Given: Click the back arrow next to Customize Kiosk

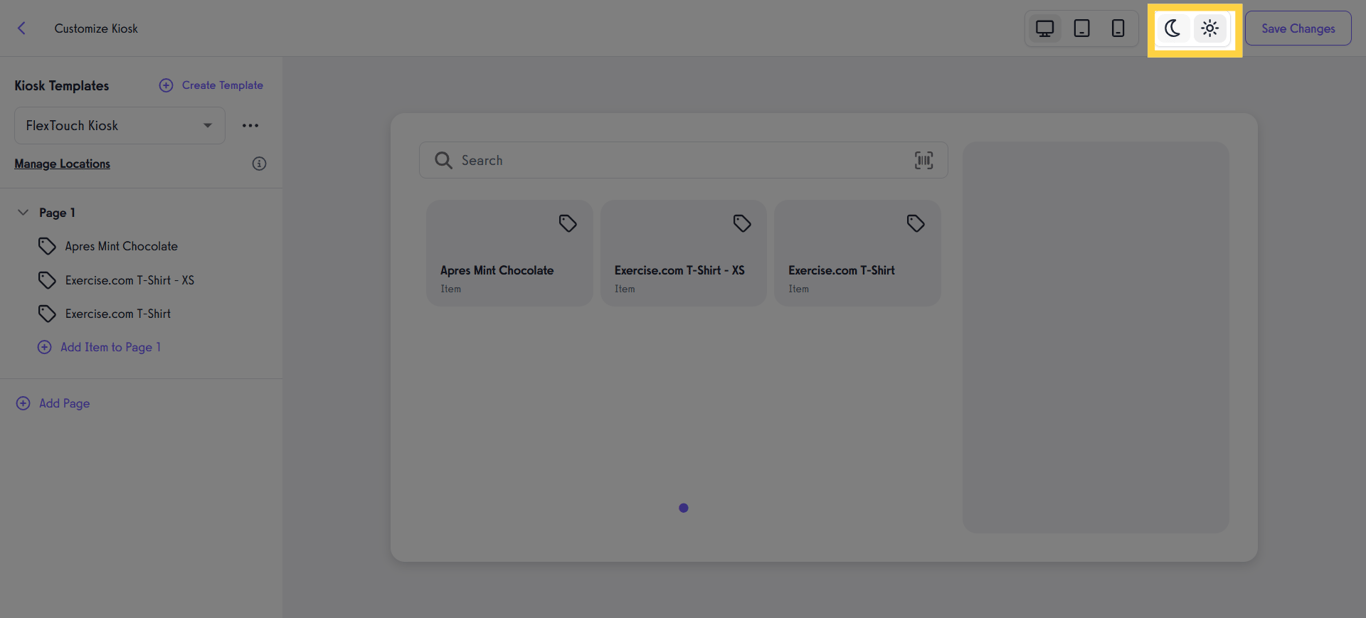Looking at the screenshot, I should pos(21,28).
